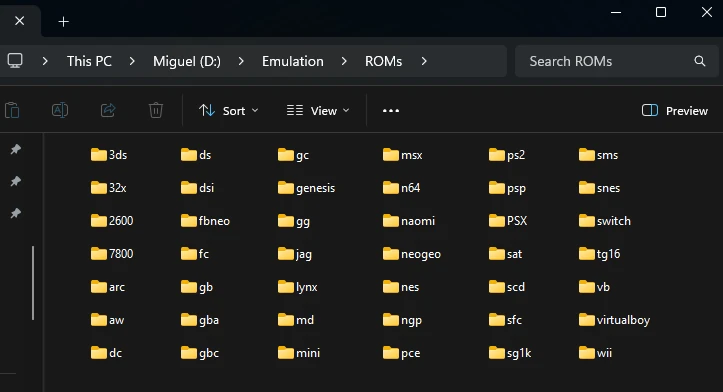Screen dimensions: 723x392
Task: Select the folder named snes
Action: coord(599,188)
